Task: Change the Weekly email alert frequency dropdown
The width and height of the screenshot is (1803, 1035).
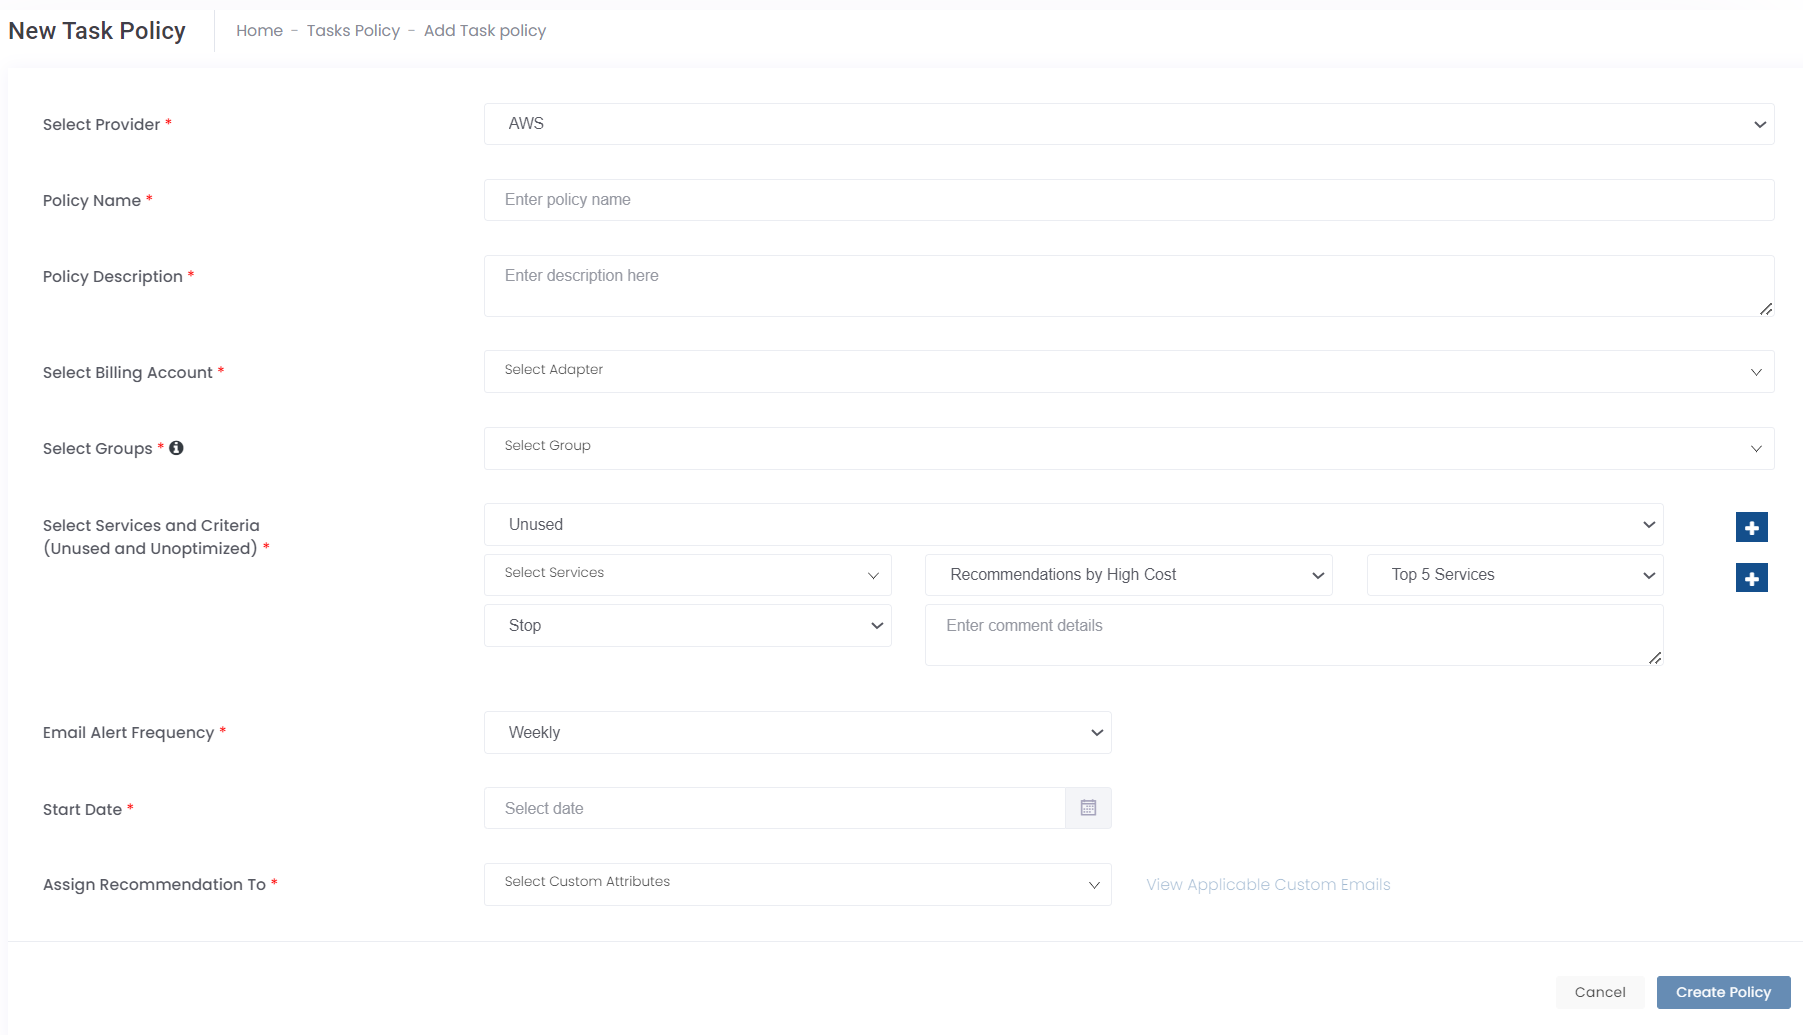Action: (797, 733)
